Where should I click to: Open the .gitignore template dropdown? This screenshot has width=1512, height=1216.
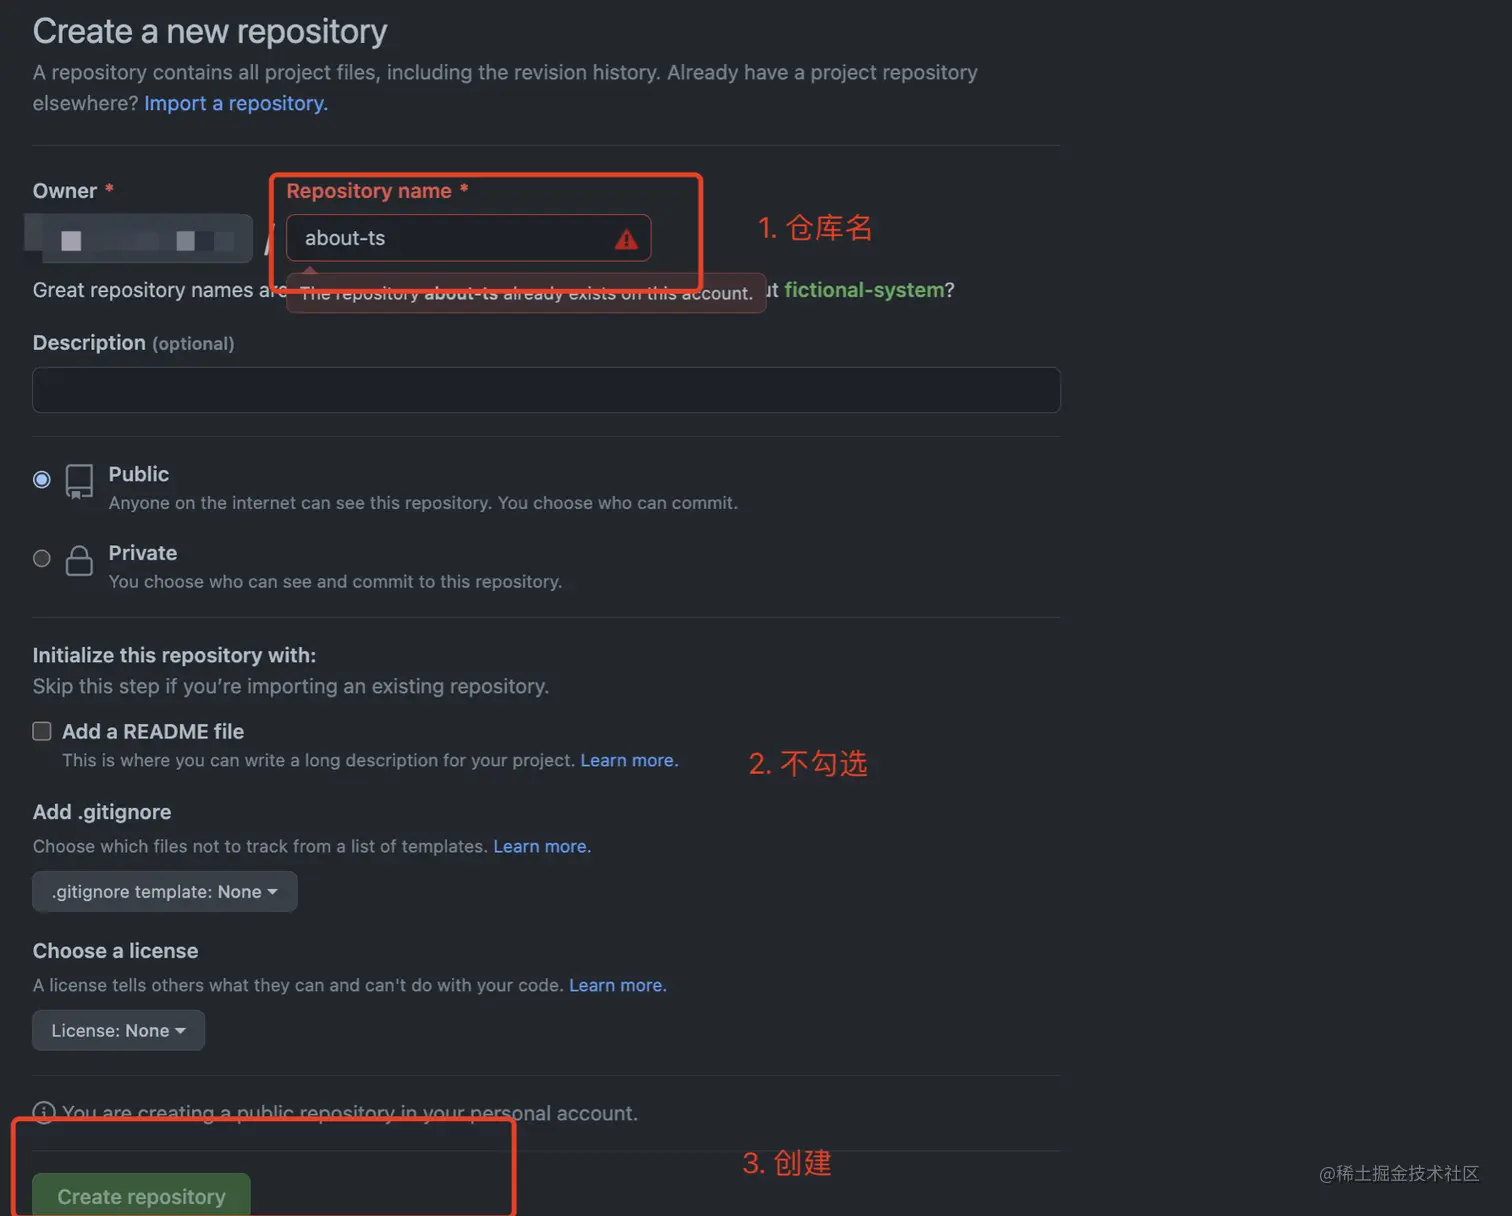pyautogui.click(x=165, y=892)
